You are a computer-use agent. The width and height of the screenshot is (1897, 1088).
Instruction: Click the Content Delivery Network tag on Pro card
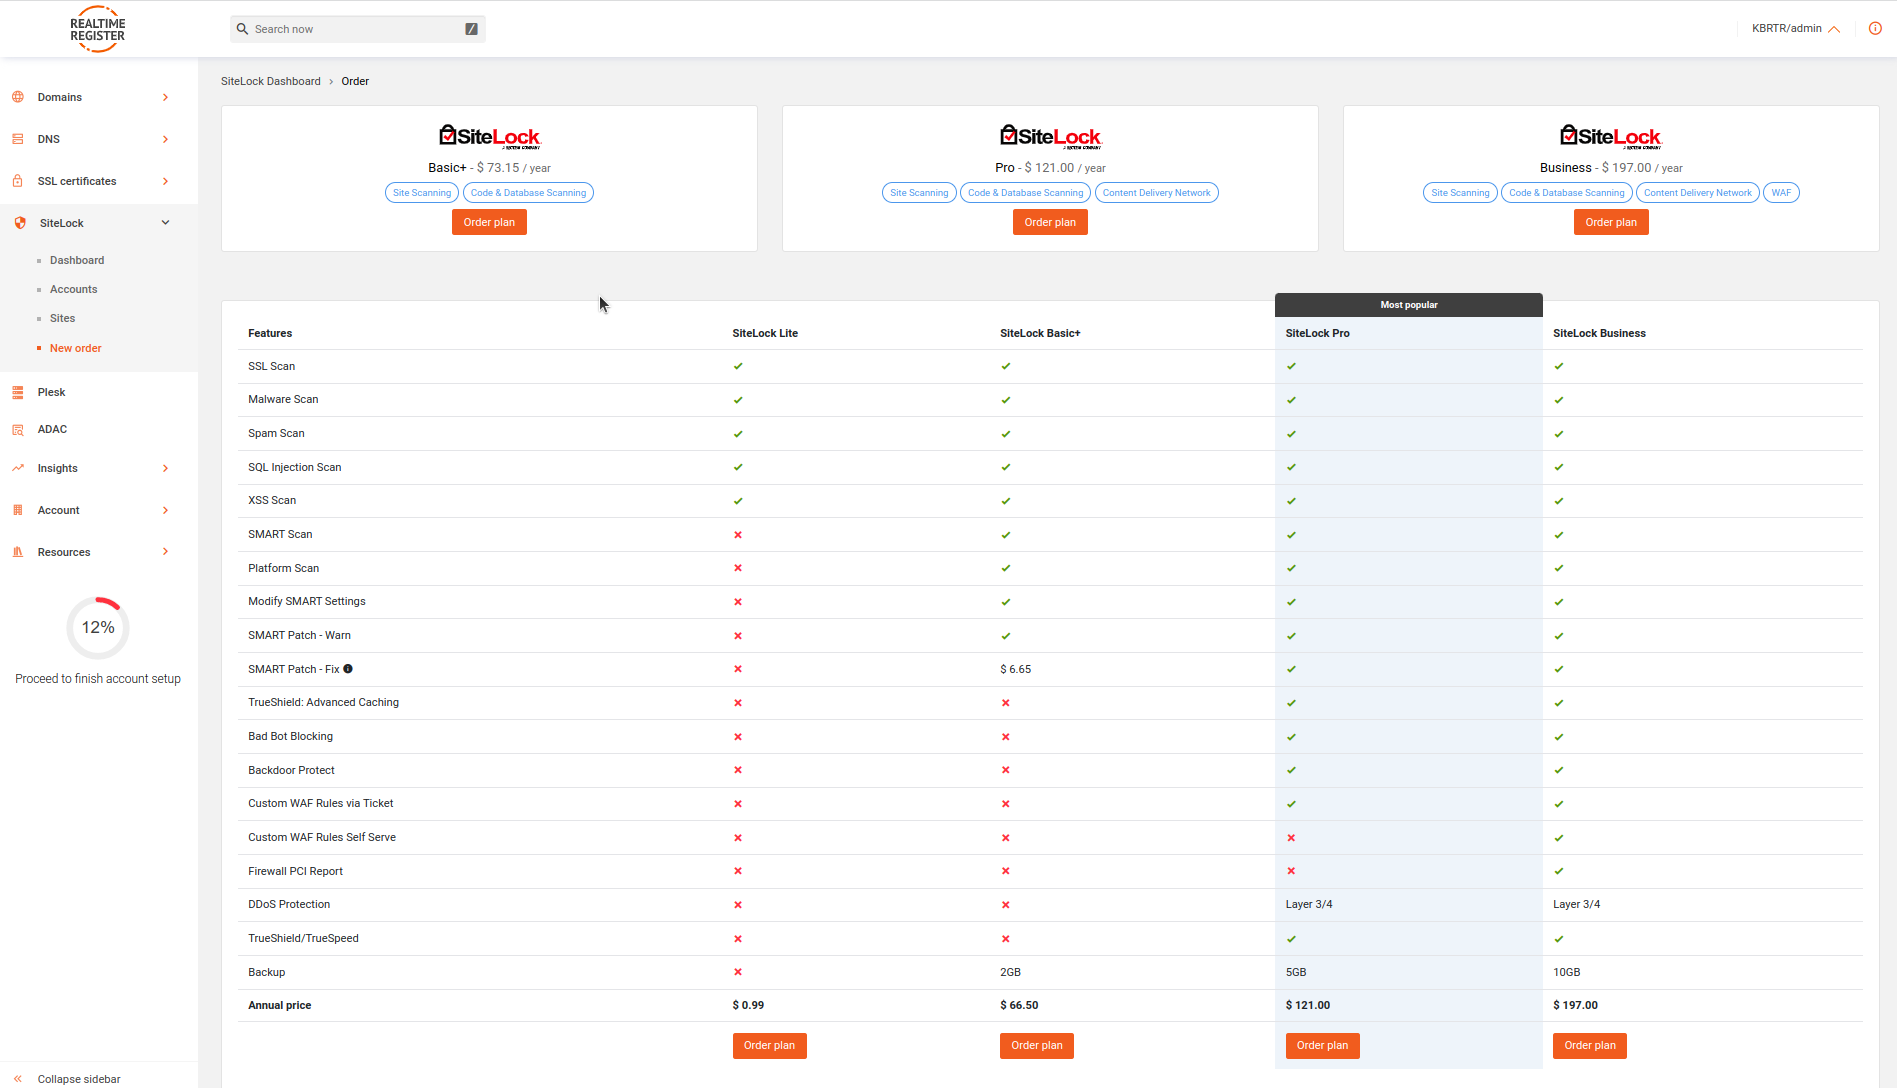pyautogui.click(x=1157, y=193)
